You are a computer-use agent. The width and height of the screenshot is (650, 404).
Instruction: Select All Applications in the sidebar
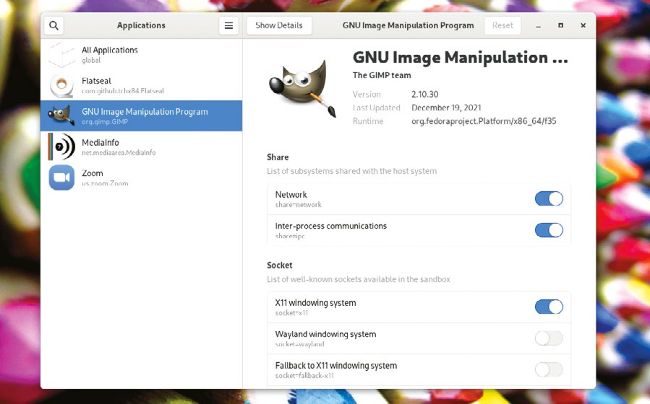click(x=141, y=54)
